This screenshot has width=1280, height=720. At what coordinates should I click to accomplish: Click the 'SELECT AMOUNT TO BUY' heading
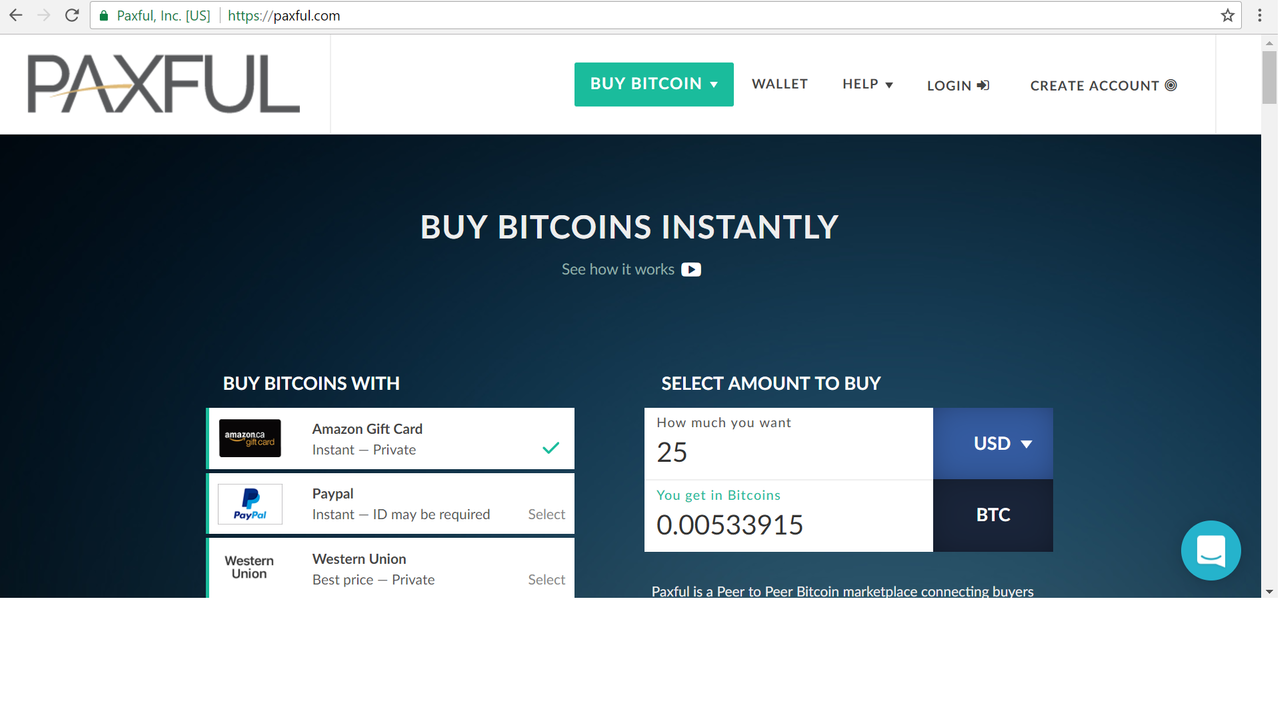point(771,383)
